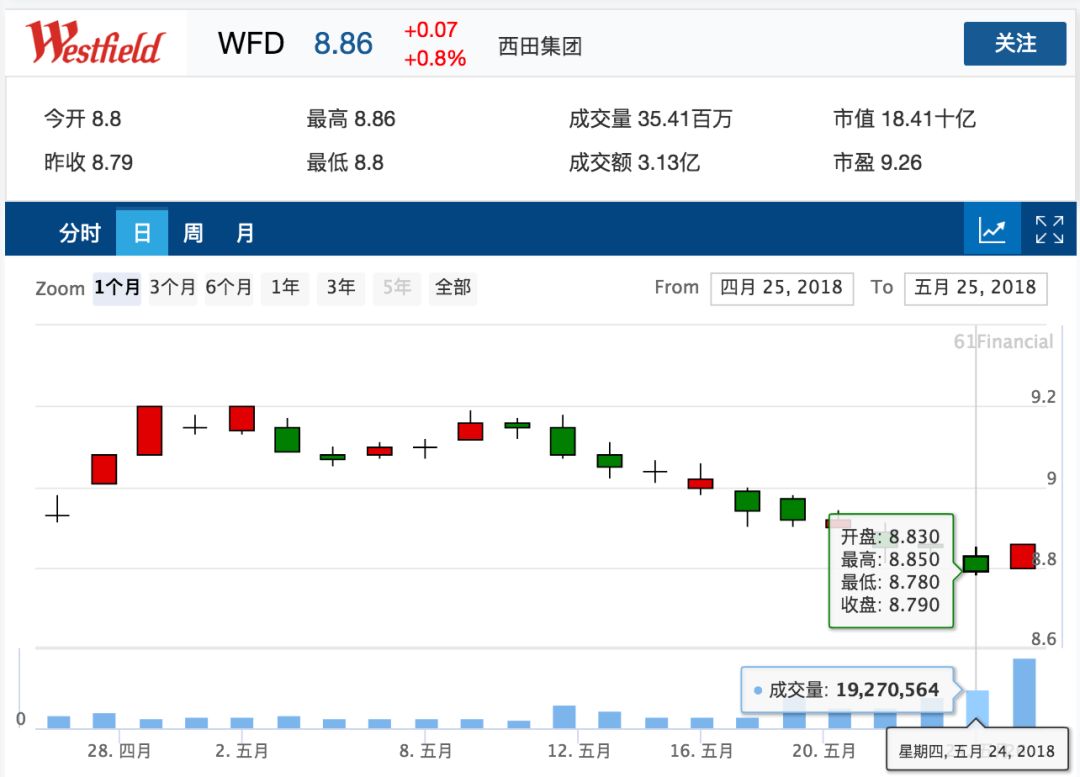The image size is (1080, 777).
Task: Click the tallest volume bar at right
Action: (1024, 693)
